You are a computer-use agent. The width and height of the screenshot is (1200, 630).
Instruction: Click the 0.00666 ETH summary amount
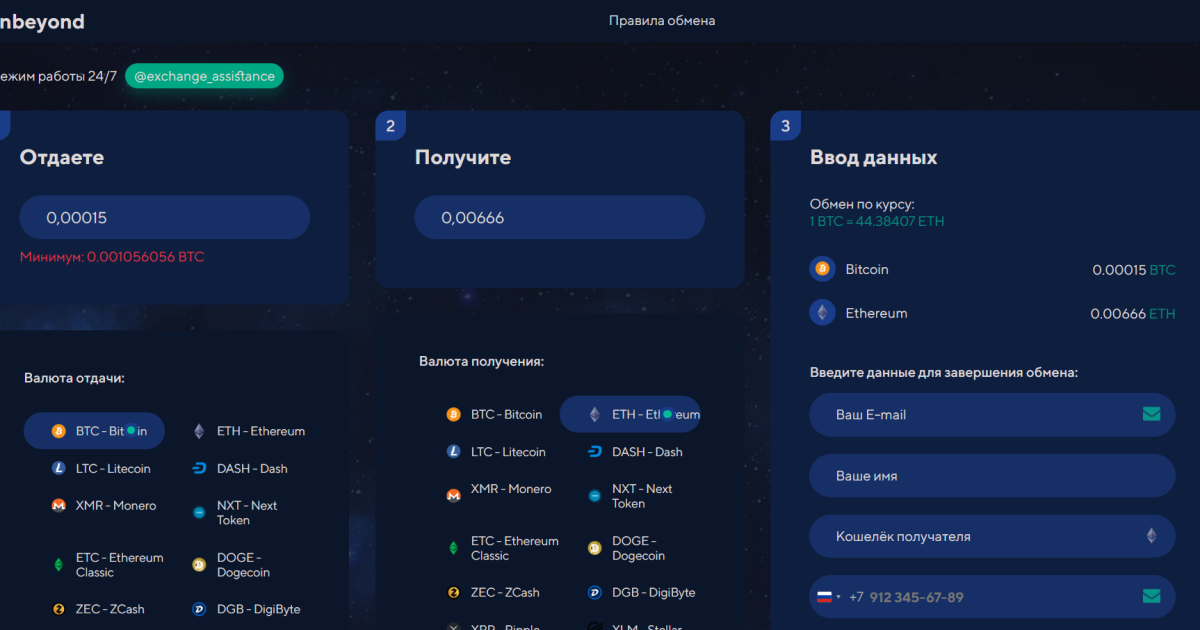[x=1133, y=314]
